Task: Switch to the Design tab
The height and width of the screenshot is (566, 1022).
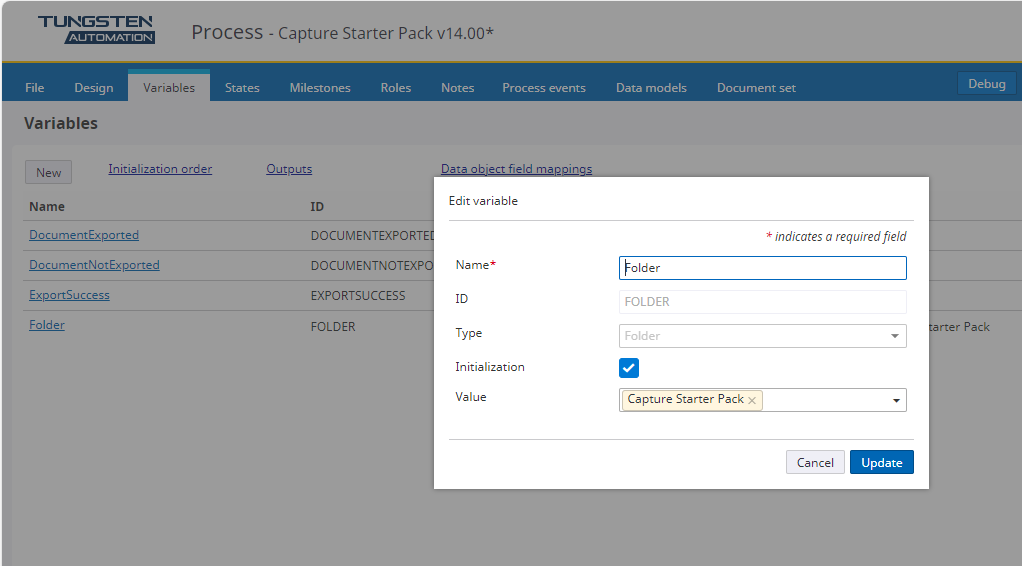Action: point(94,87)
